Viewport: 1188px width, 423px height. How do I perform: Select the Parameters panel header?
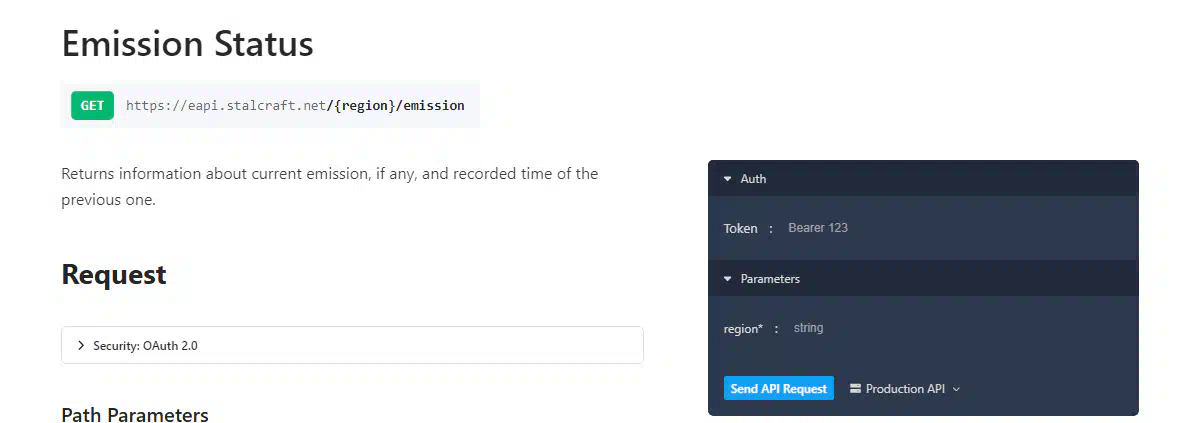[923, 279]
